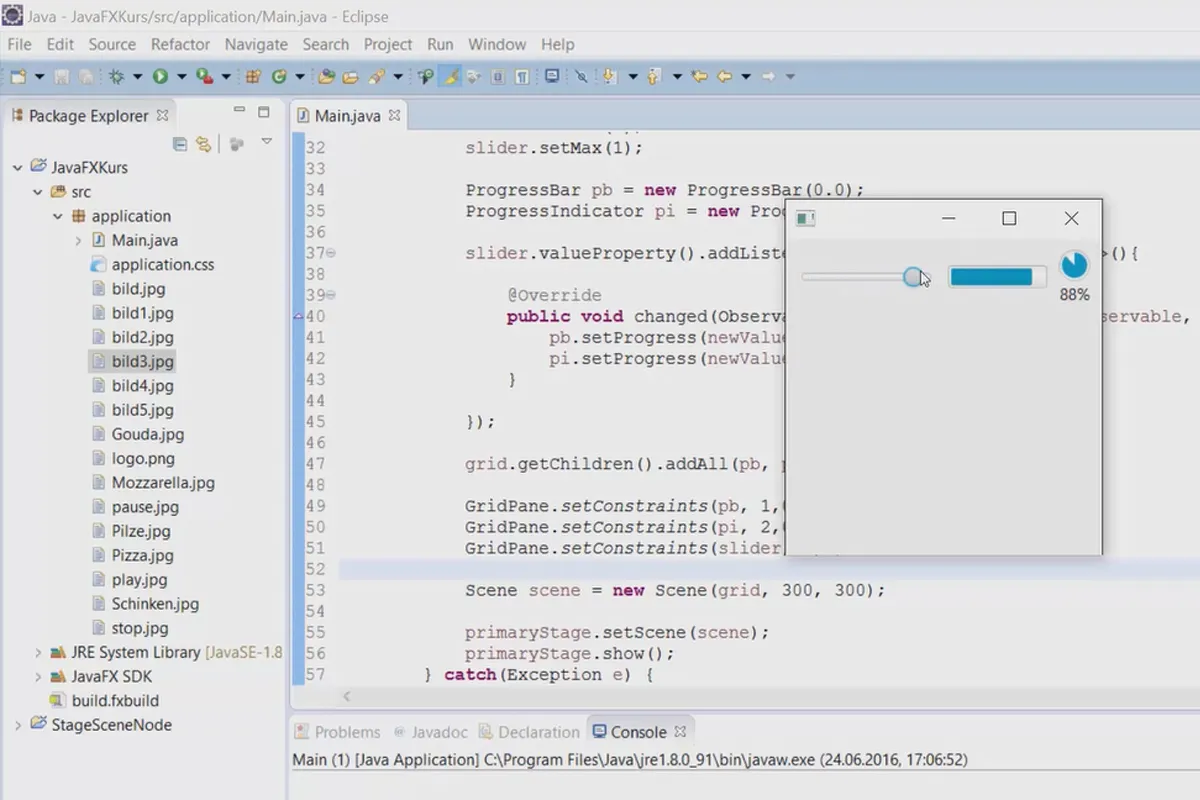1200x800 pixels.
Task: Click the Save toolbar icon
Action: coord(61,76)
